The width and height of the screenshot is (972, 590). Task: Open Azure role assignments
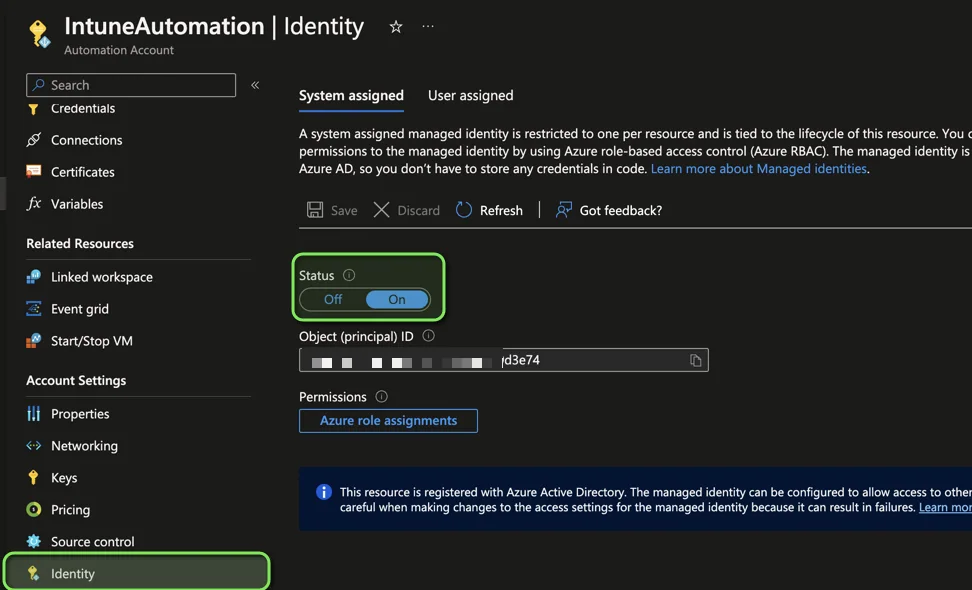[x=388, y=421]
